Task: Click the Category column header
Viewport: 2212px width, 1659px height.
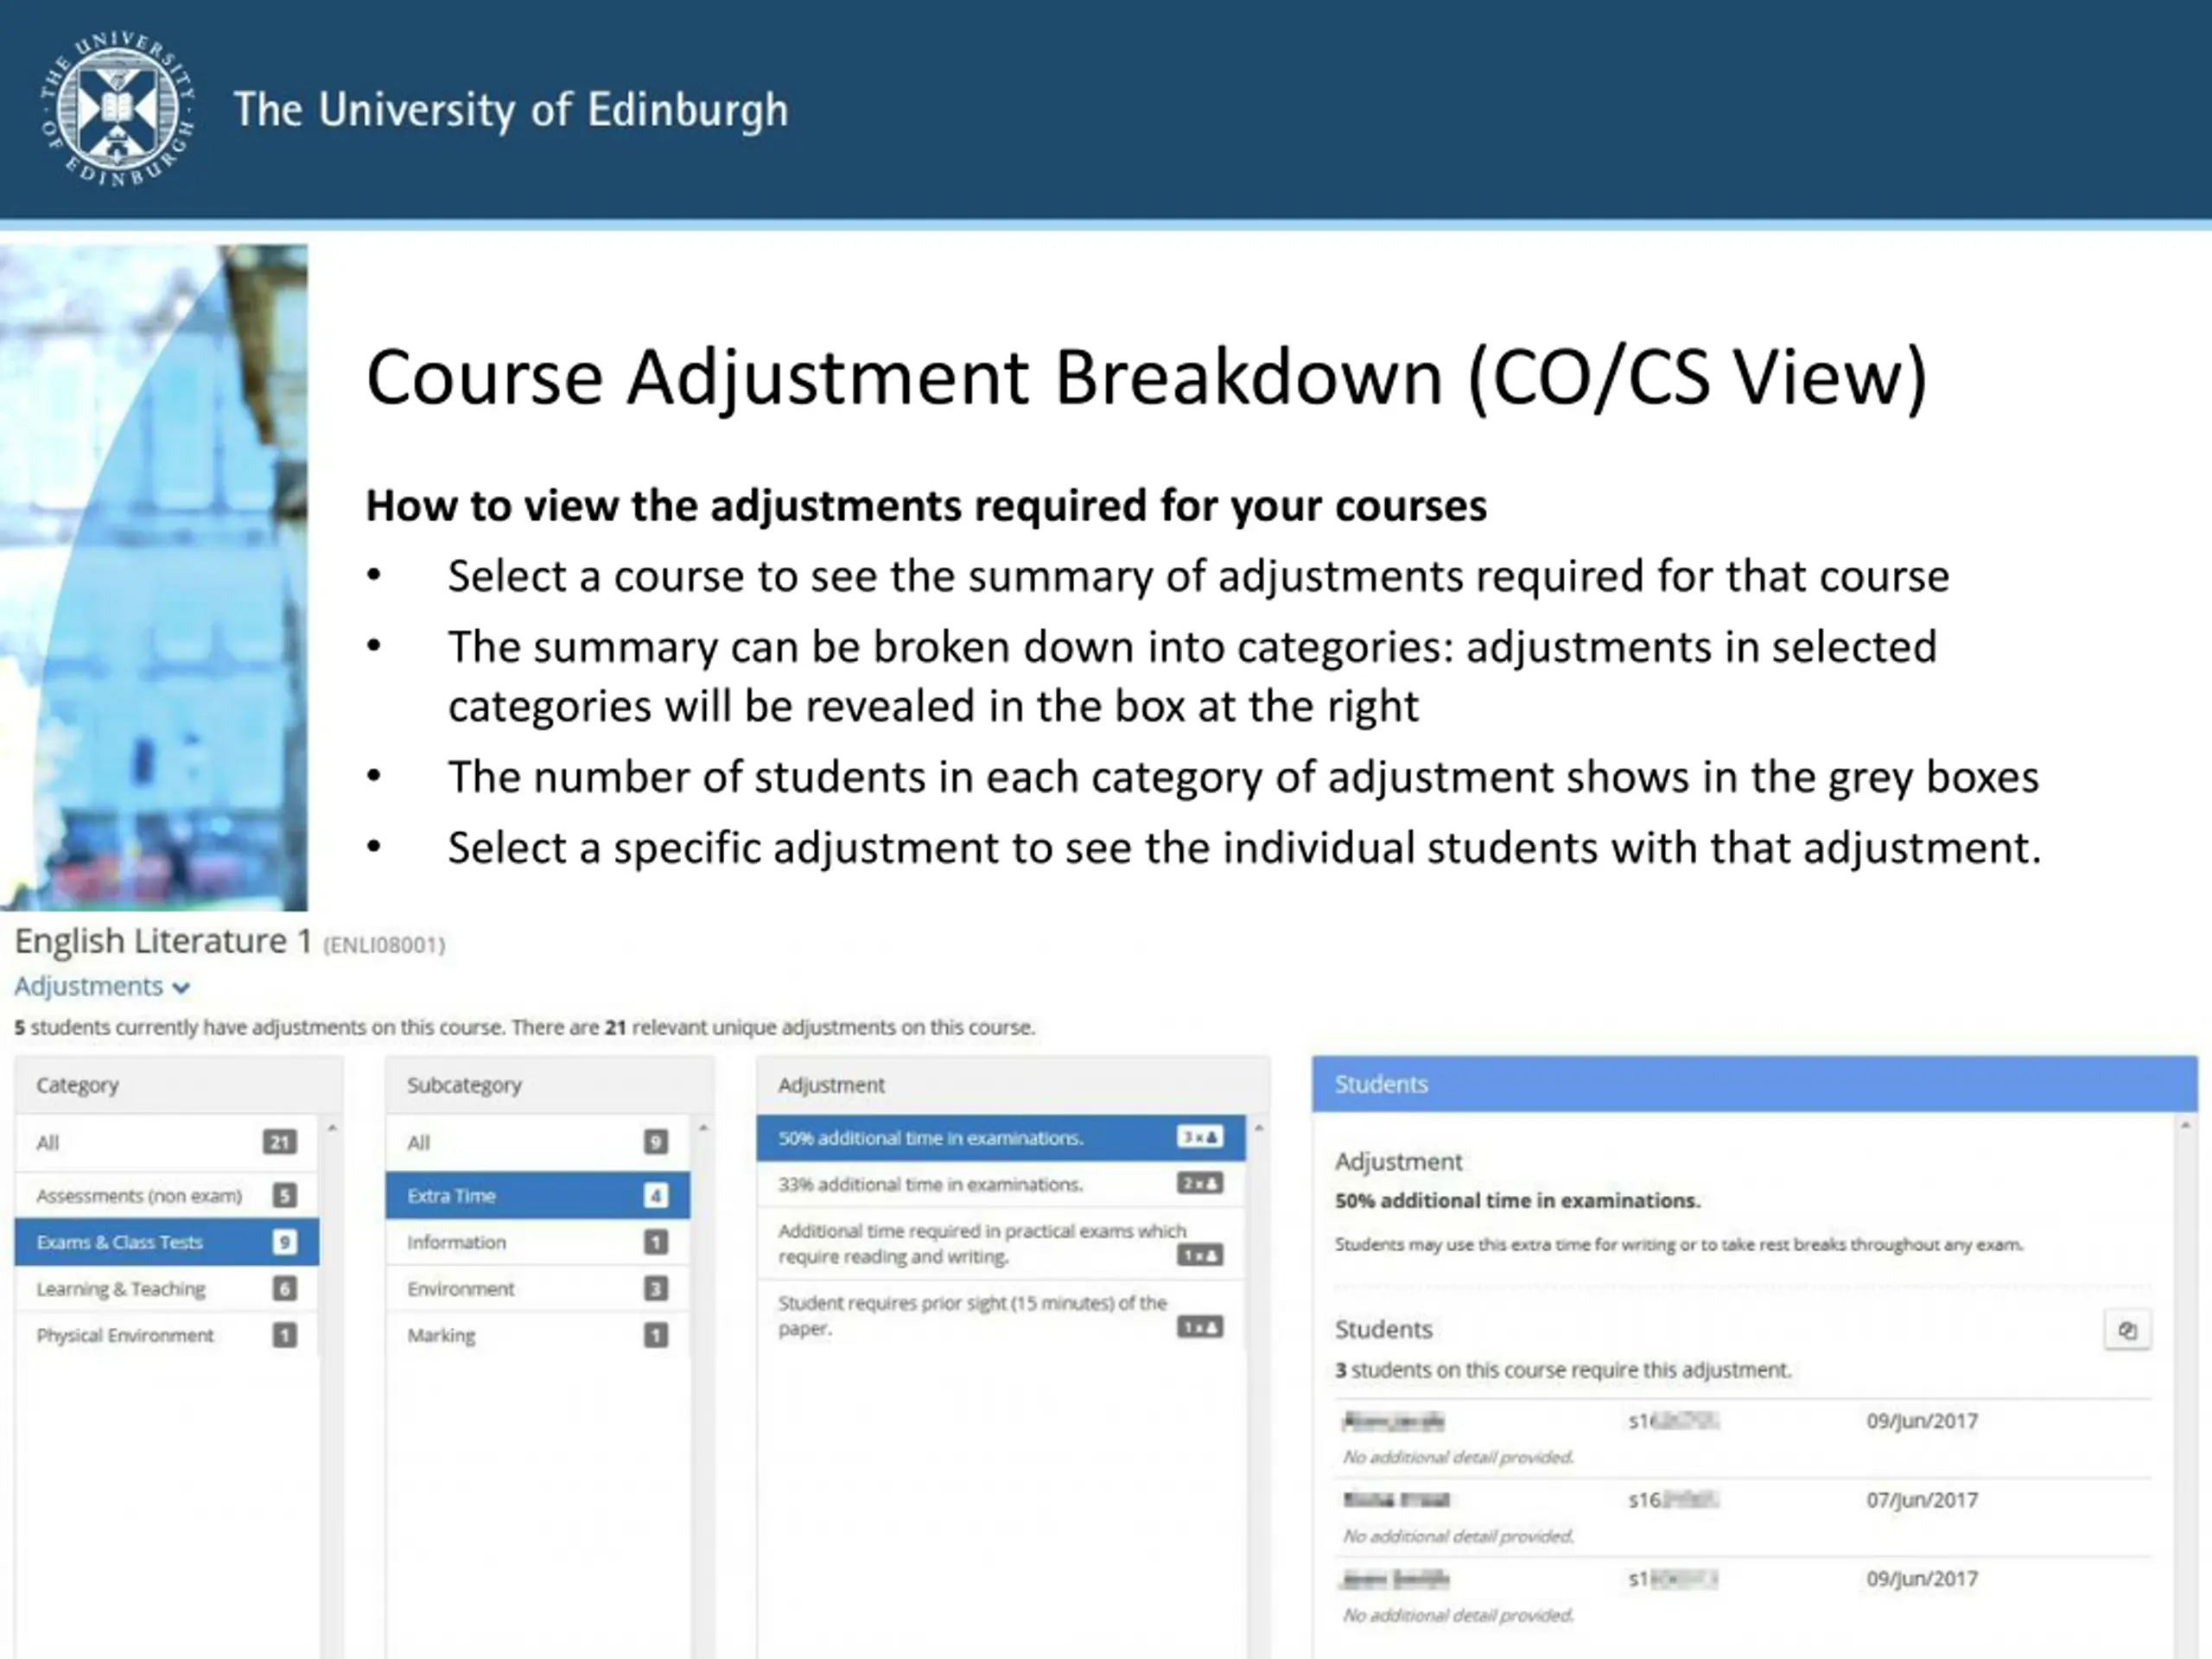Action: click(x=179, y=1085)
